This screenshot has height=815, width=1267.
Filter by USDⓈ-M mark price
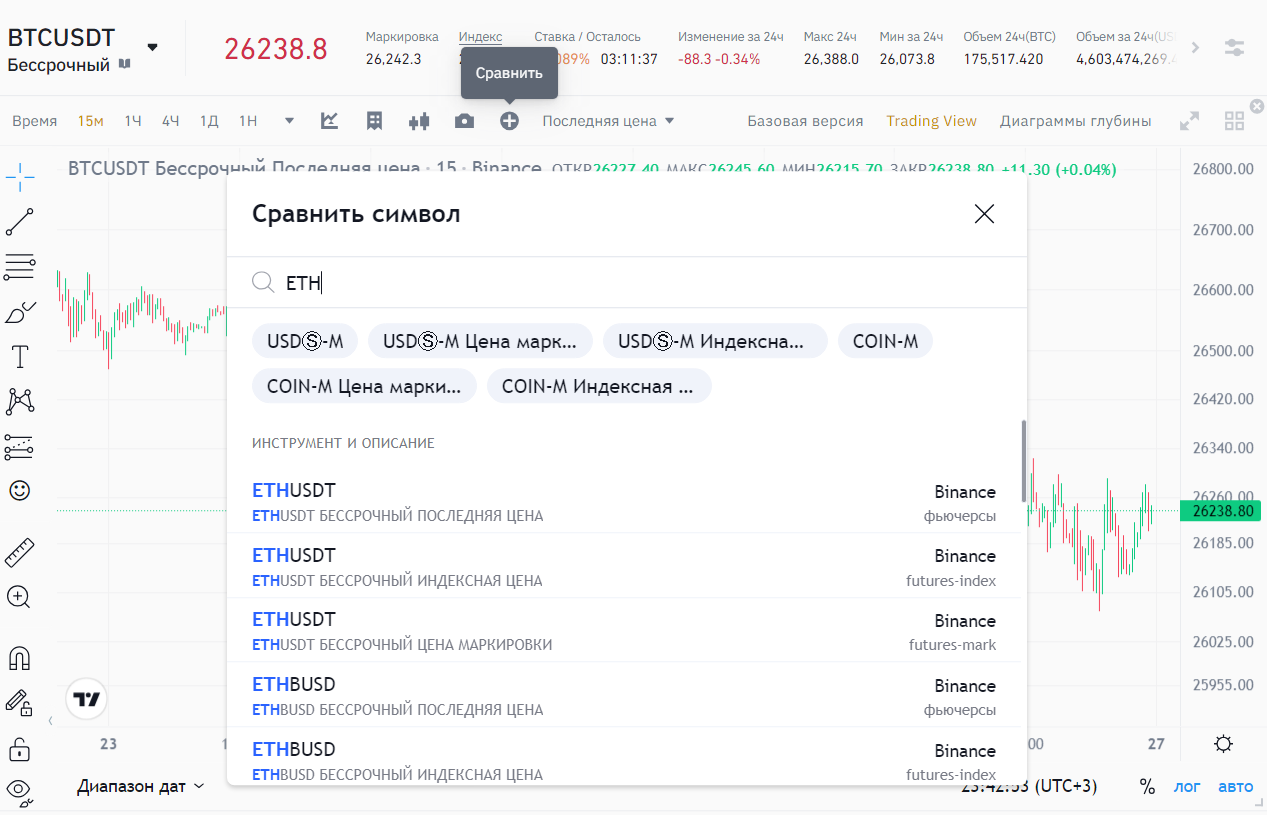(x=480, y=341)
